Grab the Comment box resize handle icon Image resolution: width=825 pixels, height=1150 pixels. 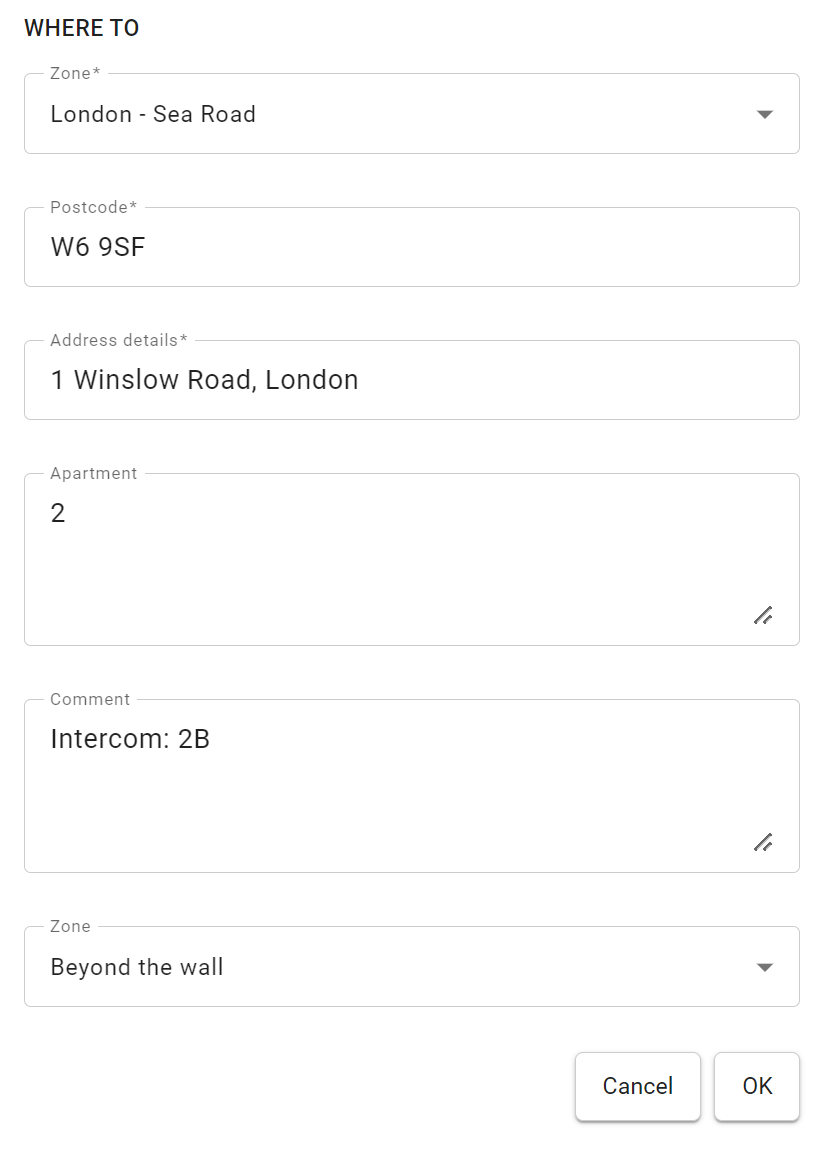763,842
